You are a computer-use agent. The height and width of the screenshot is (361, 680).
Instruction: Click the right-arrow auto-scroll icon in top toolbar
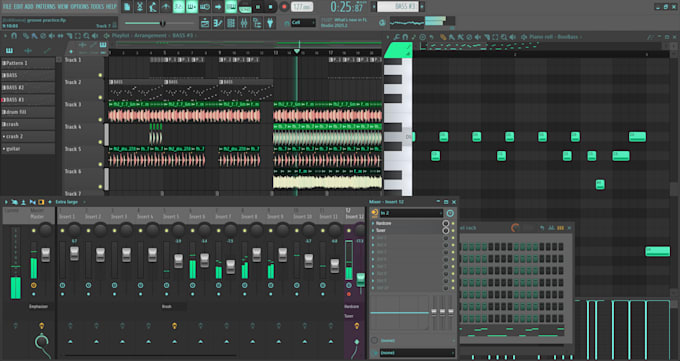(x=218, y=7)
